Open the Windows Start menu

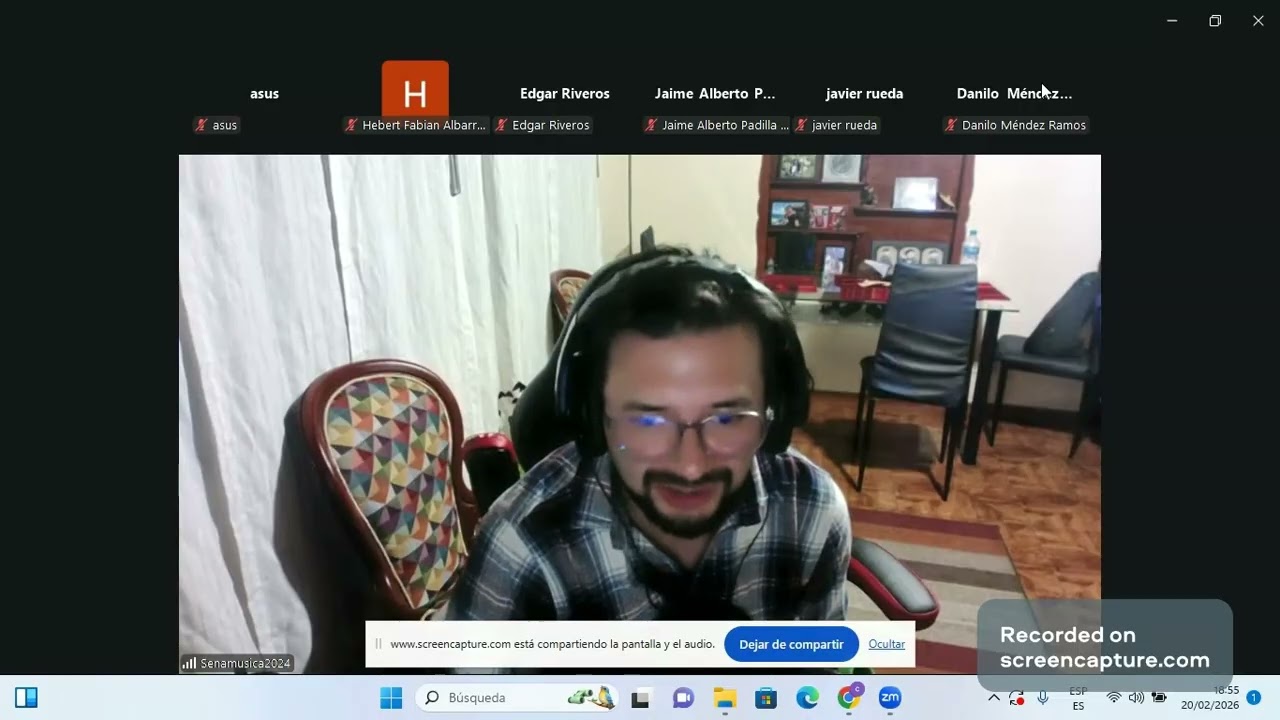point(391,698)
